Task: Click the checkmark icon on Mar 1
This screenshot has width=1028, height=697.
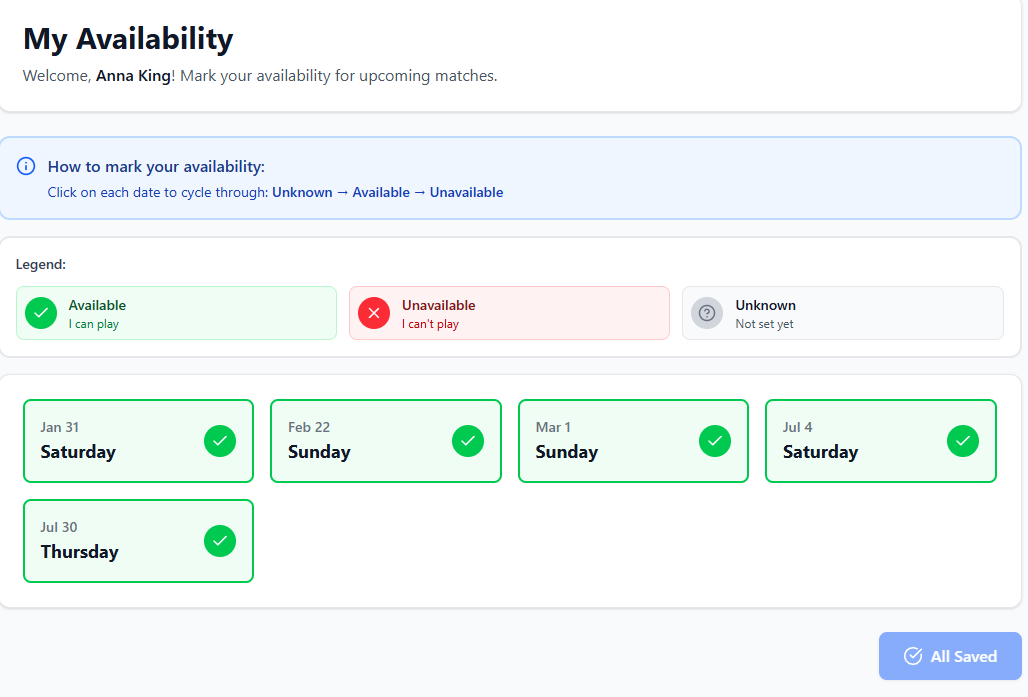Action: 714,441
